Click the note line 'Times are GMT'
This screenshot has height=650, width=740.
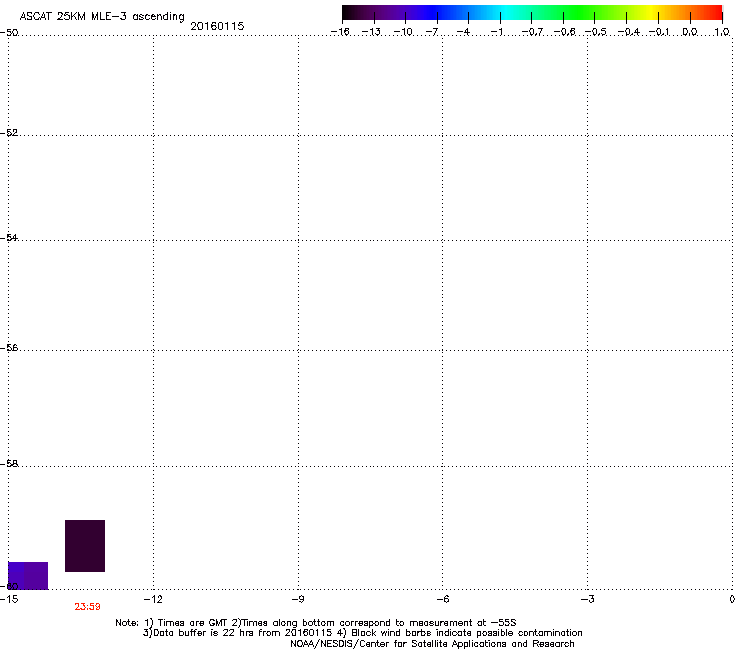pos(193,623)
